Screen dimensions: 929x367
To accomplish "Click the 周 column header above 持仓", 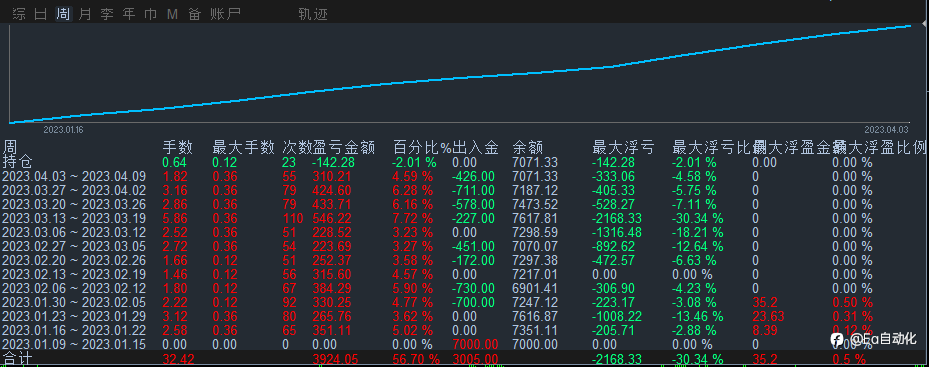I will (x=9, y=146).
